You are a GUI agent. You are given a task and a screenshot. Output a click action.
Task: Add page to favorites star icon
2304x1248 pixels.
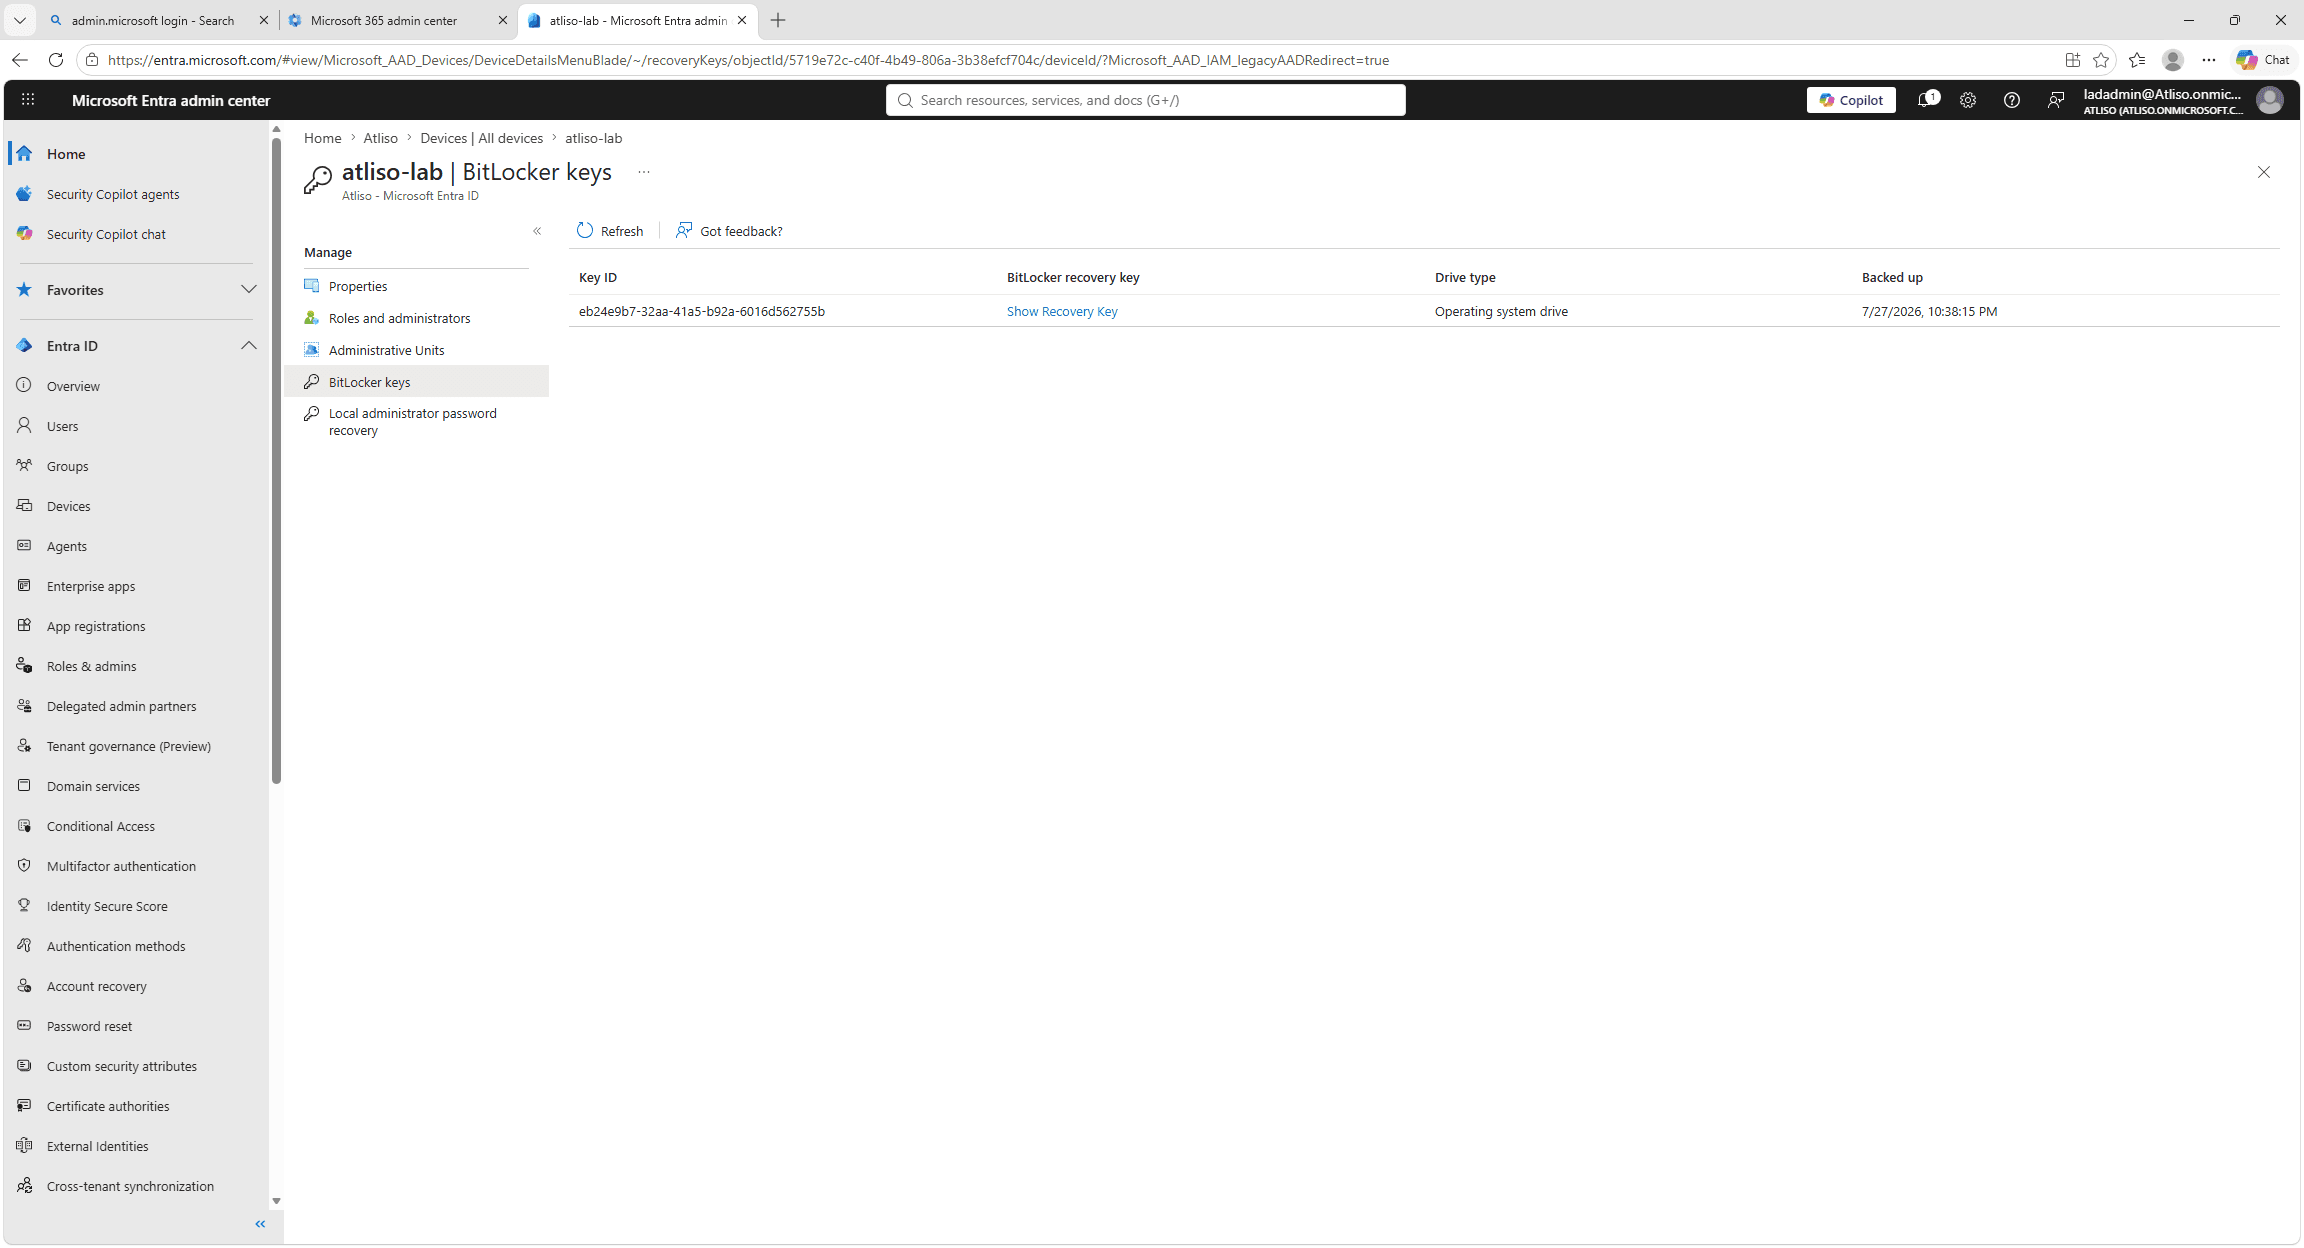(x=2100, y=60)
